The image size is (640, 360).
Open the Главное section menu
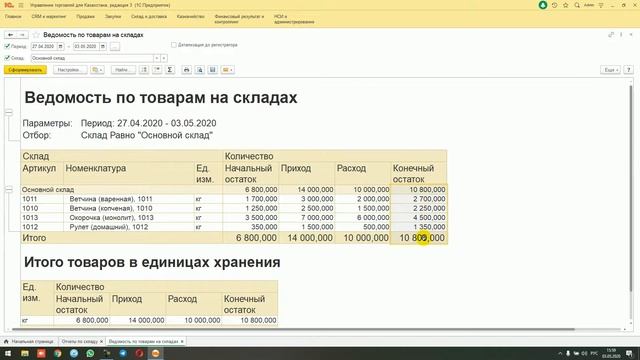pyautogui.click(x=13, y=17)
